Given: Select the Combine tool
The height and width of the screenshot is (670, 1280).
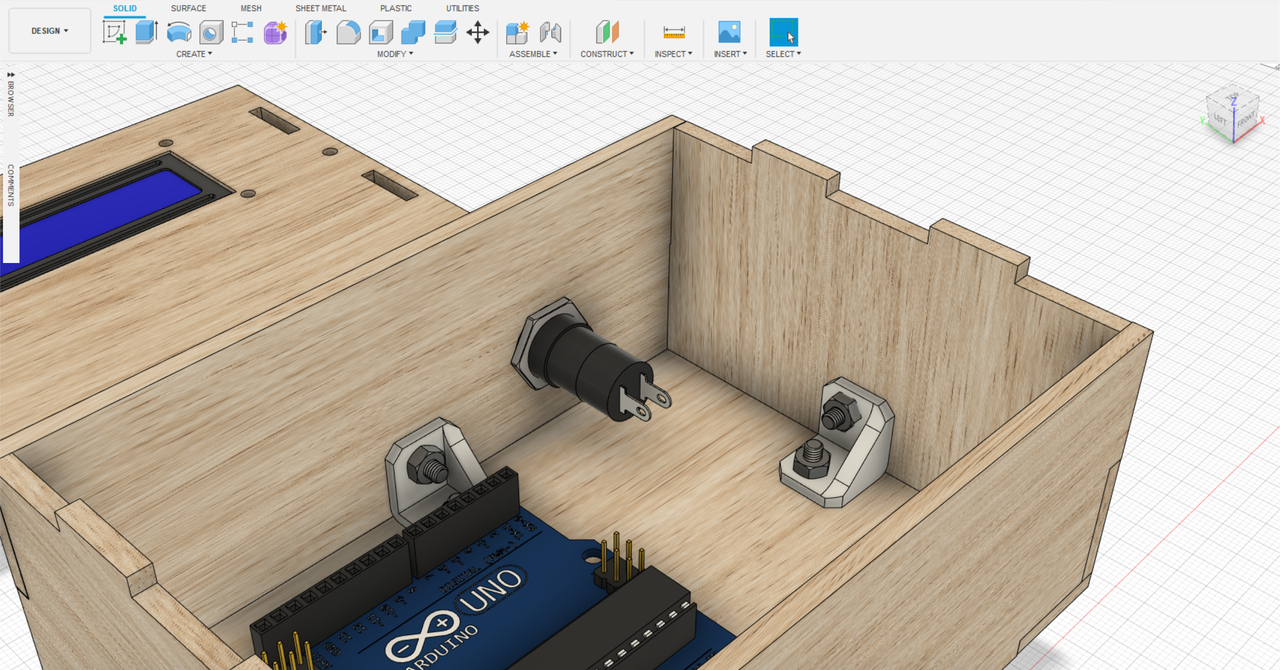Looking at the screenshot, I should (413, 32).
